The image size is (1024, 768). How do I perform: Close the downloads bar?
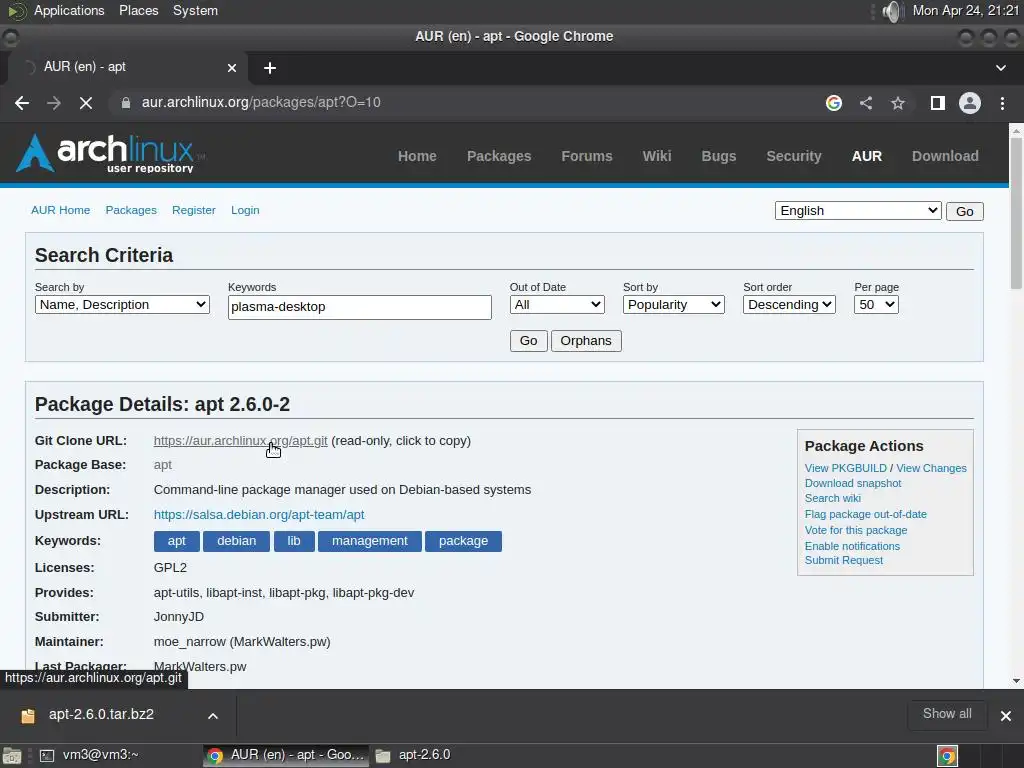pos(1006,716)
